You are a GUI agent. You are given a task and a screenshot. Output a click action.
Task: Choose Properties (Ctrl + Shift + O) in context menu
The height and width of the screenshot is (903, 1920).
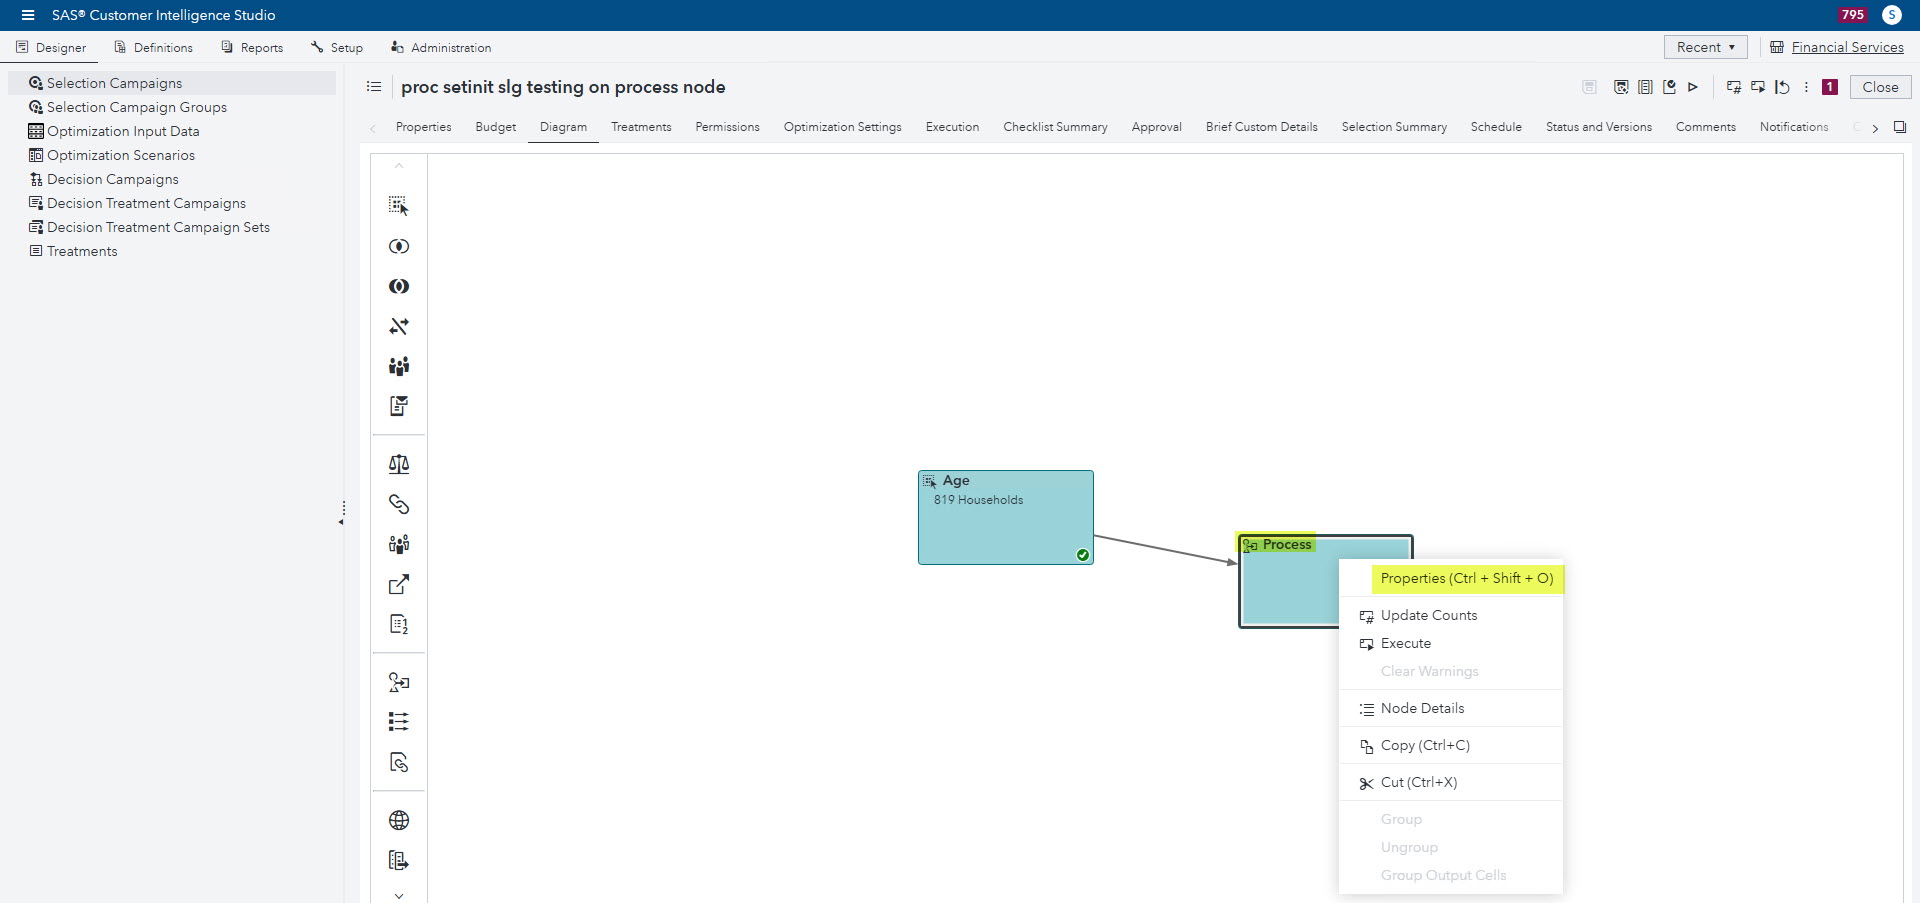click(1466, 578)
